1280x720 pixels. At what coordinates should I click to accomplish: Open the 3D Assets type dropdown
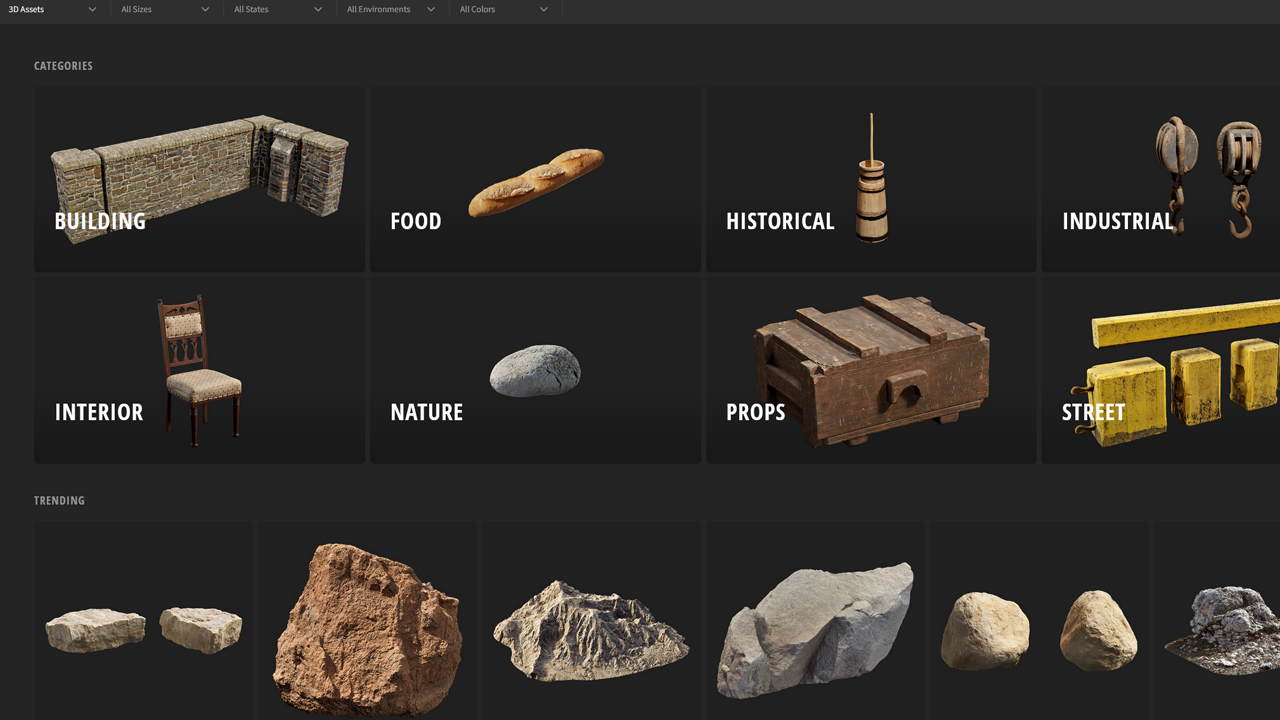click(53, 10)
